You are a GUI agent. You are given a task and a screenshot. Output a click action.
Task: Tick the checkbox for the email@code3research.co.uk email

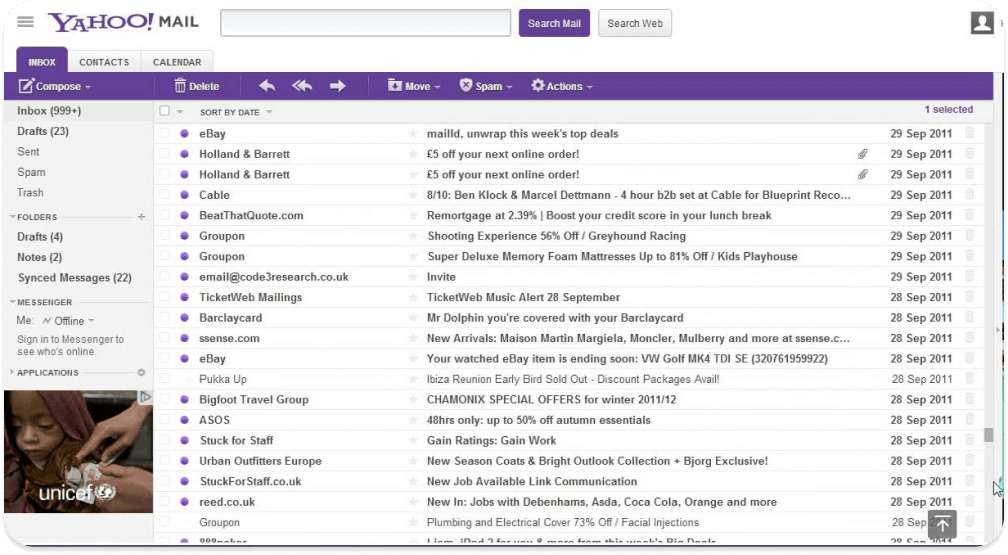[165, 277]
